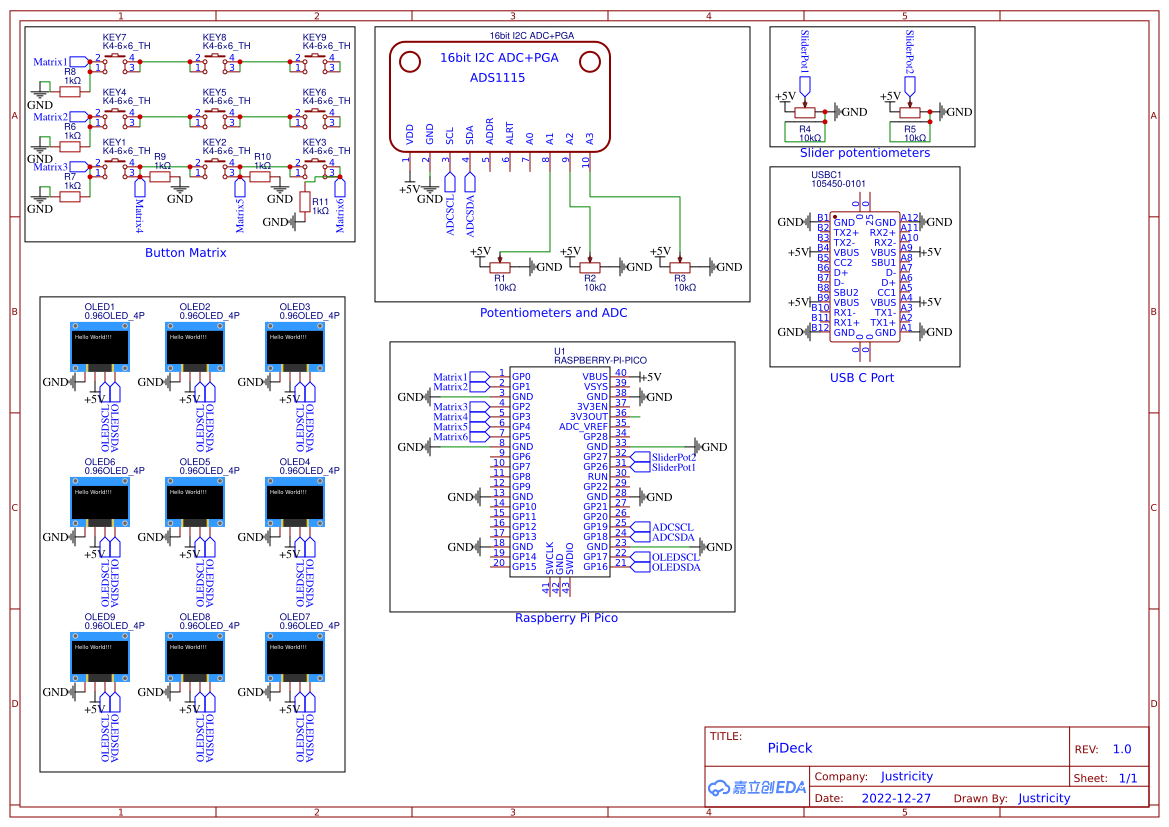Select the R1 potentiometer symbol

(x=499, y=267)
